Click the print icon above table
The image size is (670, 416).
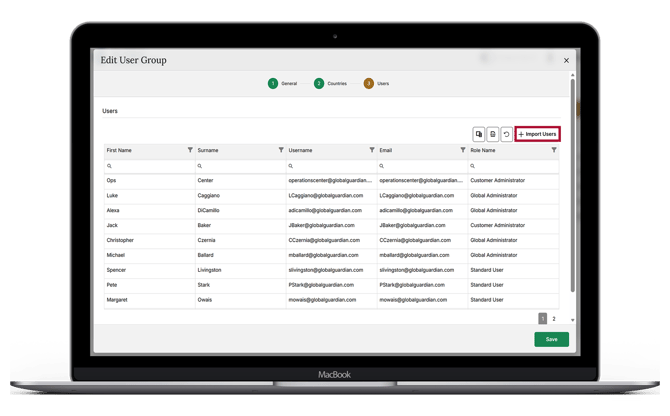point(493,134)
